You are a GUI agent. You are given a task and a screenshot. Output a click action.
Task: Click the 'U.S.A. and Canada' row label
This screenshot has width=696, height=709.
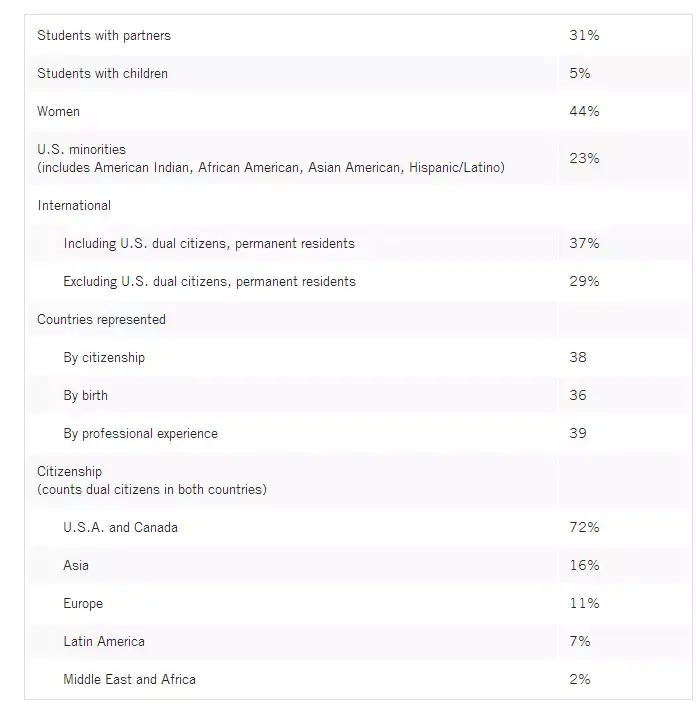120,528
